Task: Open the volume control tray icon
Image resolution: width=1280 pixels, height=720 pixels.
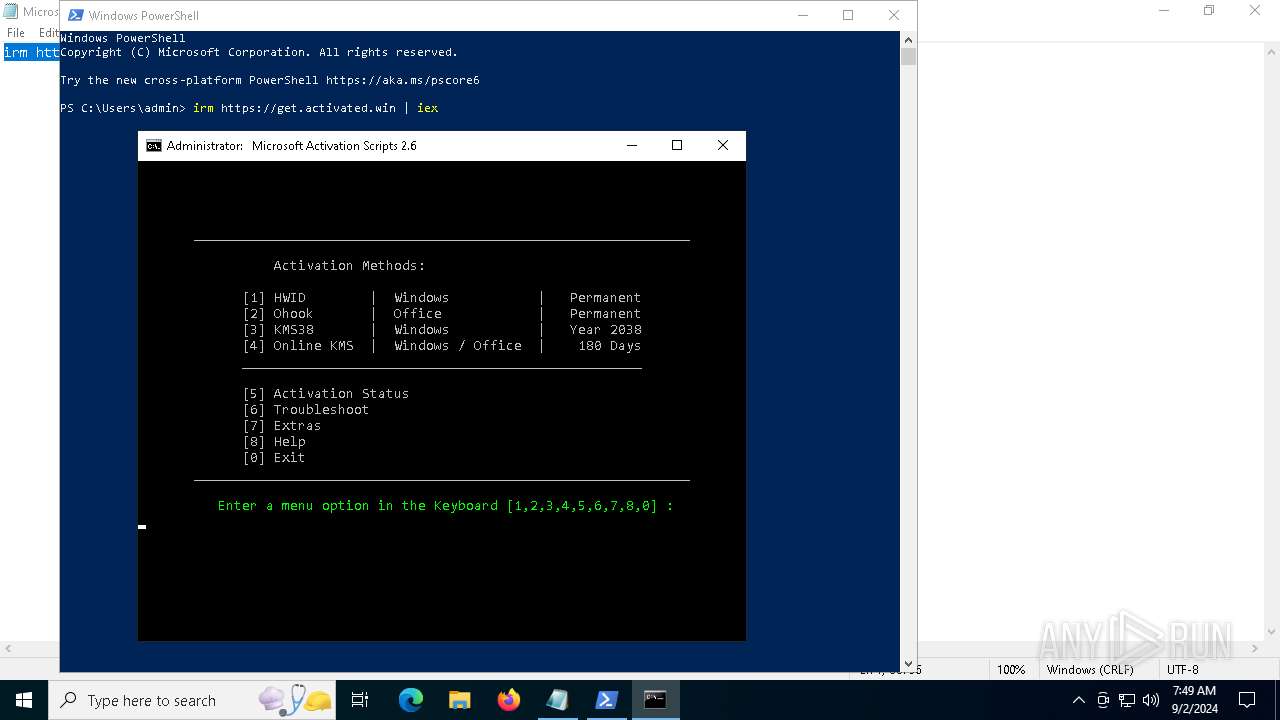Action: pos(1151,700)
